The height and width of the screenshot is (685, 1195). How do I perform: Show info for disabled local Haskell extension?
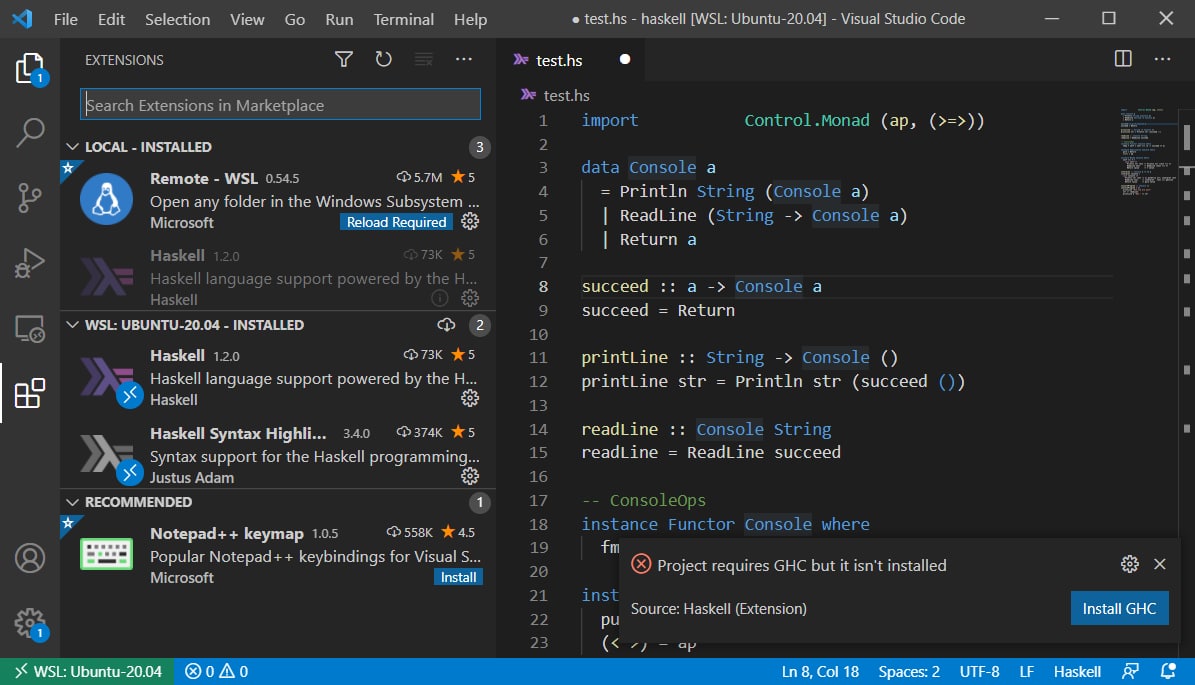pyautogui.click(x=440, y=298)
